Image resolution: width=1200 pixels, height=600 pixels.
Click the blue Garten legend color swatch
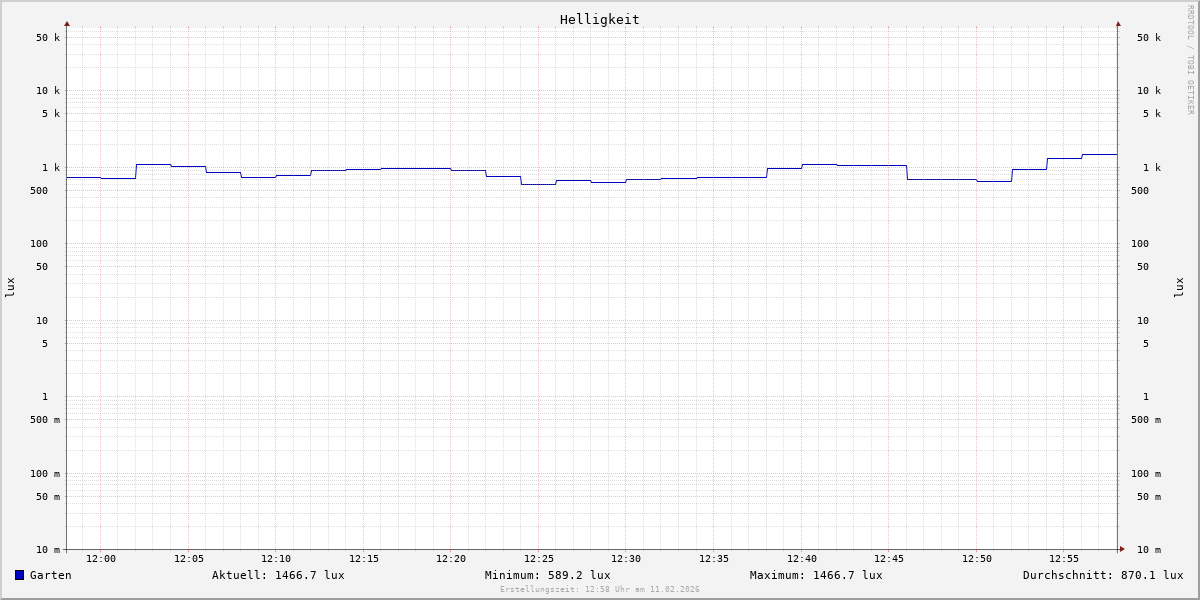click(19, 575)
